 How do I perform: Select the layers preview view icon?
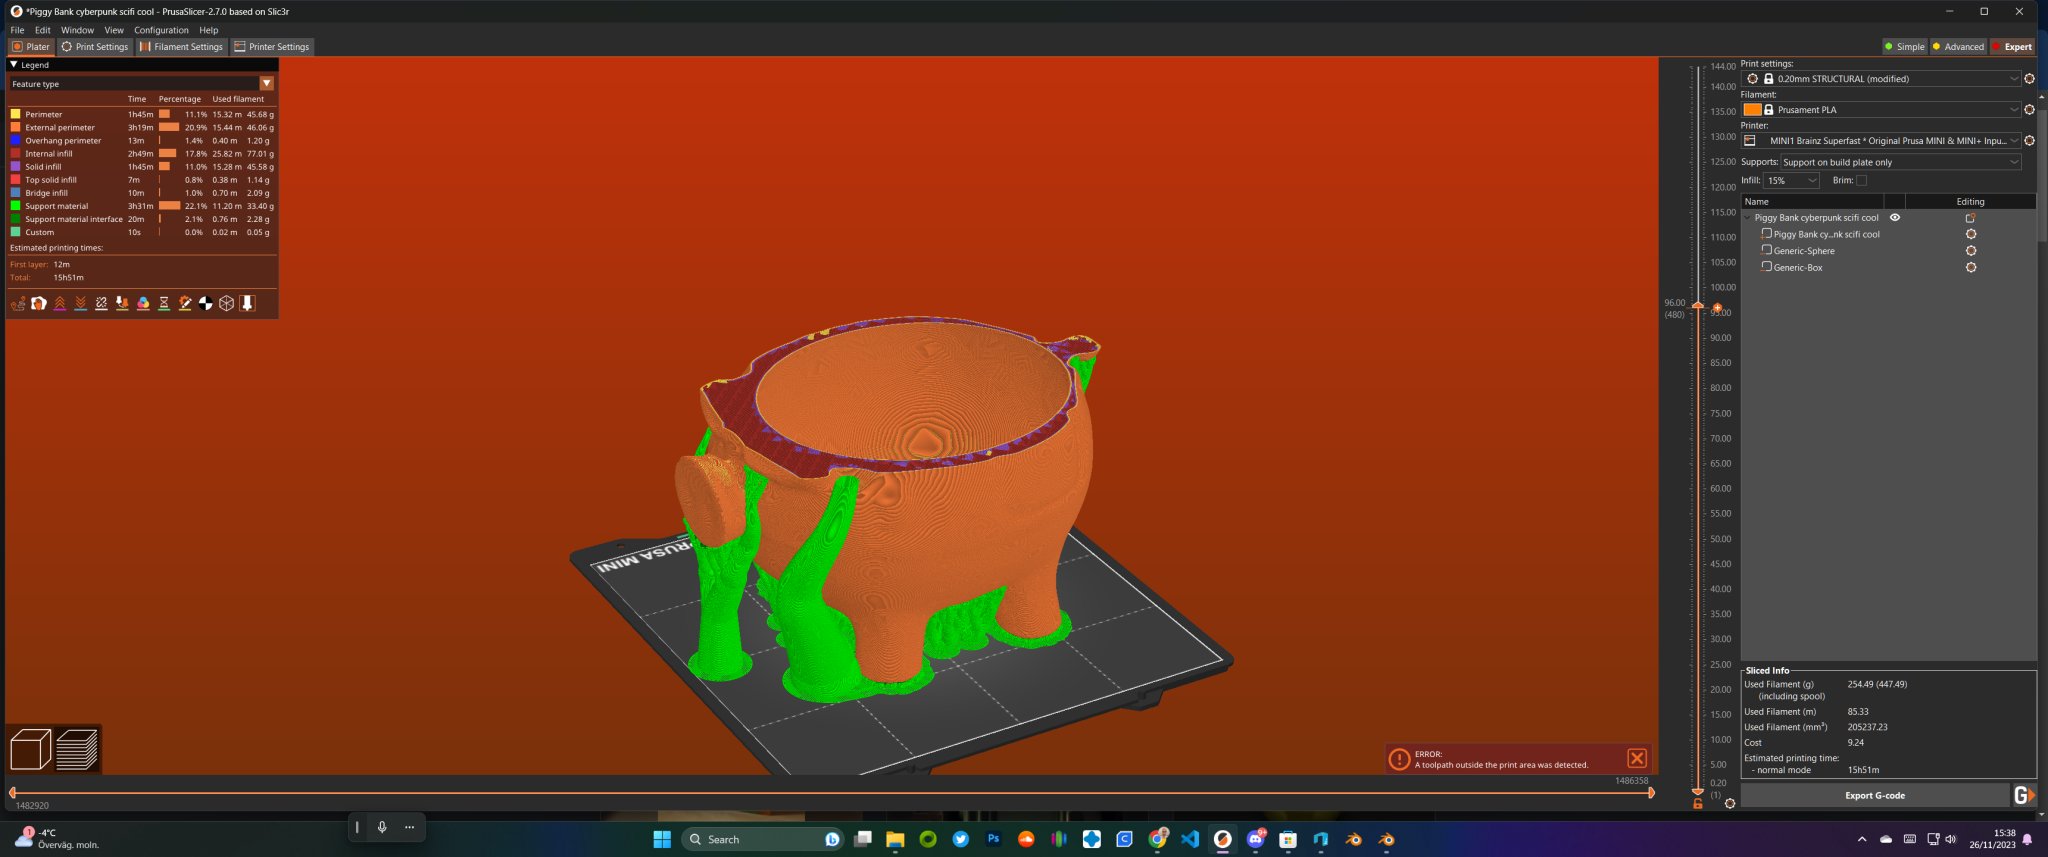pyautogui.click(x=77, y=749)
